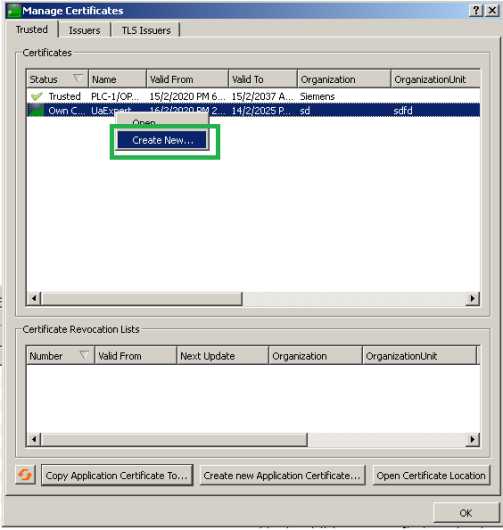Viewport: 503px width, 530px height.
Task: Sort certificates by Organization column
Action: [x=344, y=79]
